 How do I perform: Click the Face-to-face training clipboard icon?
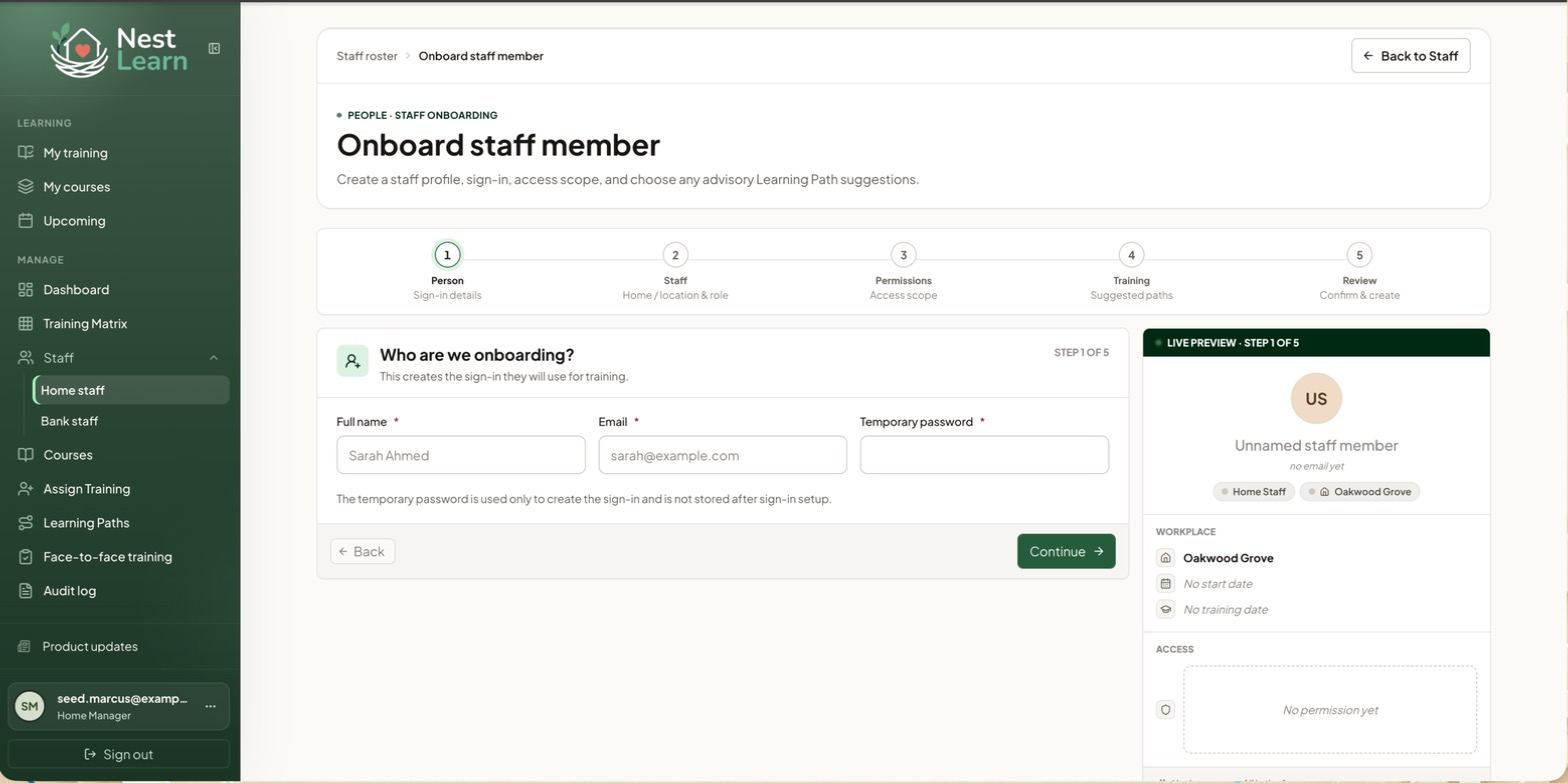tap(26, 557)
